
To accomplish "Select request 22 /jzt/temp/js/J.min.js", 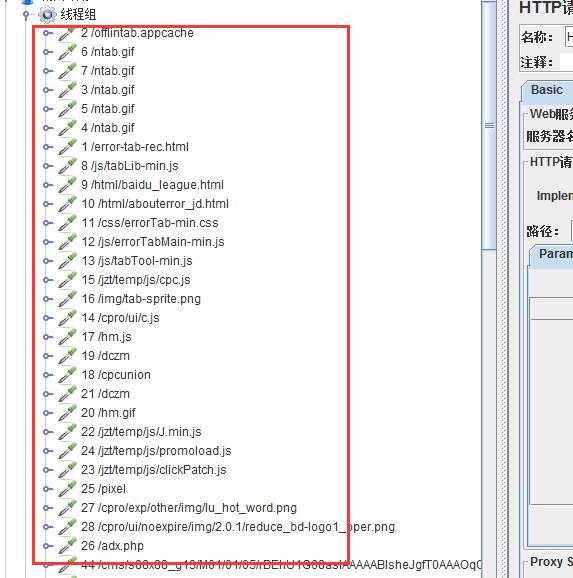I will click(x=141, y=432).
